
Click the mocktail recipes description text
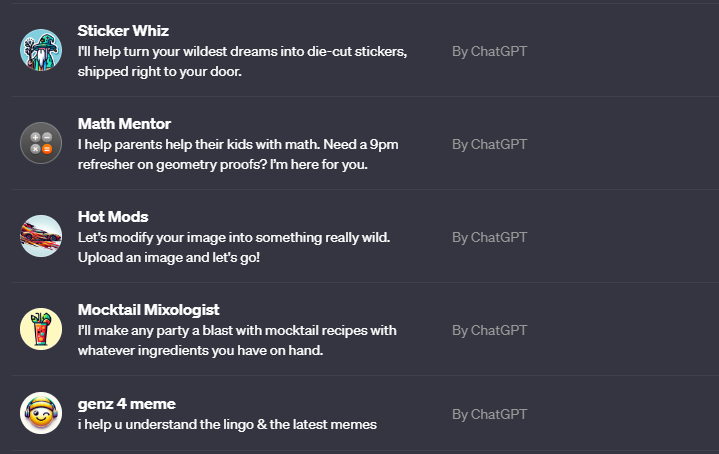pyautogui.click(x=237, y=340)
